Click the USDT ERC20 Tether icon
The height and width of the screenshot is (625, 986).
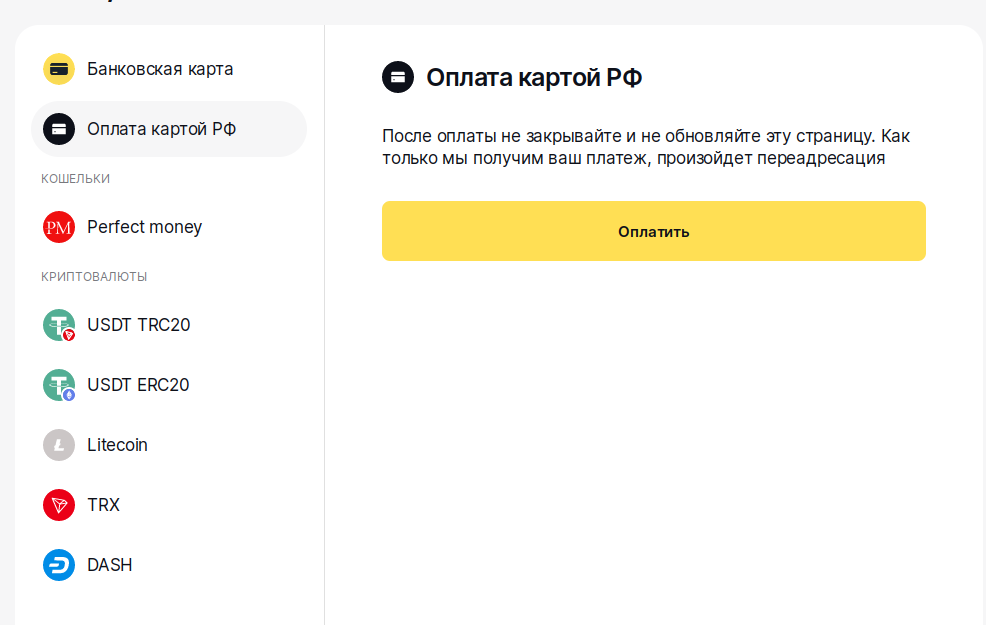coord(59,385)
